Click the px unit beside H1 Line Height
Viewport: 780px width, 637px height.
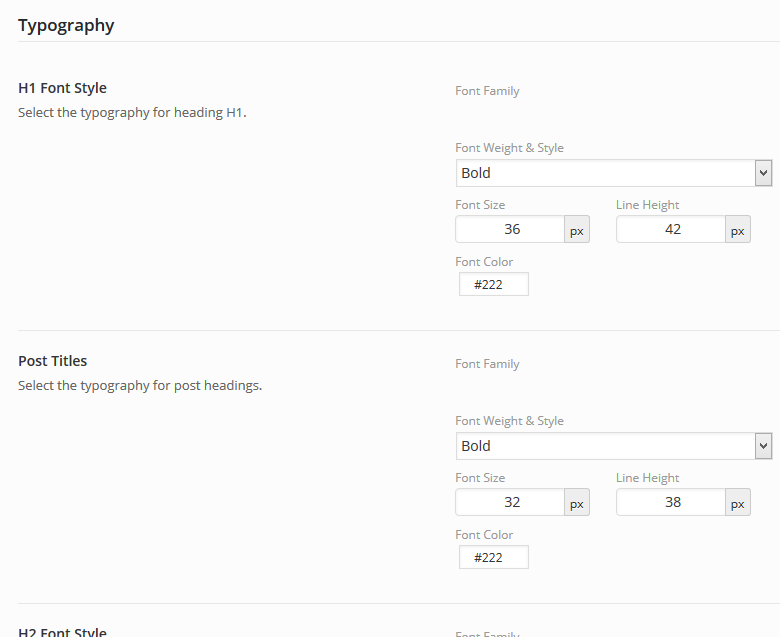pyautogui.click(x=738, y=230)
